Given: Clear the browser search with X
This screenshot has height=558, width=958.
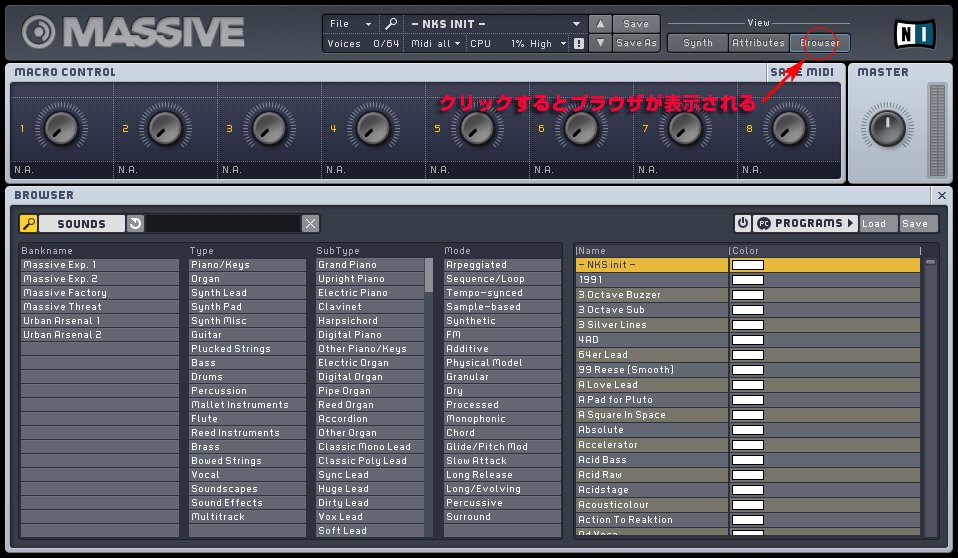Looking at the screenshot, I should (310, 224).
